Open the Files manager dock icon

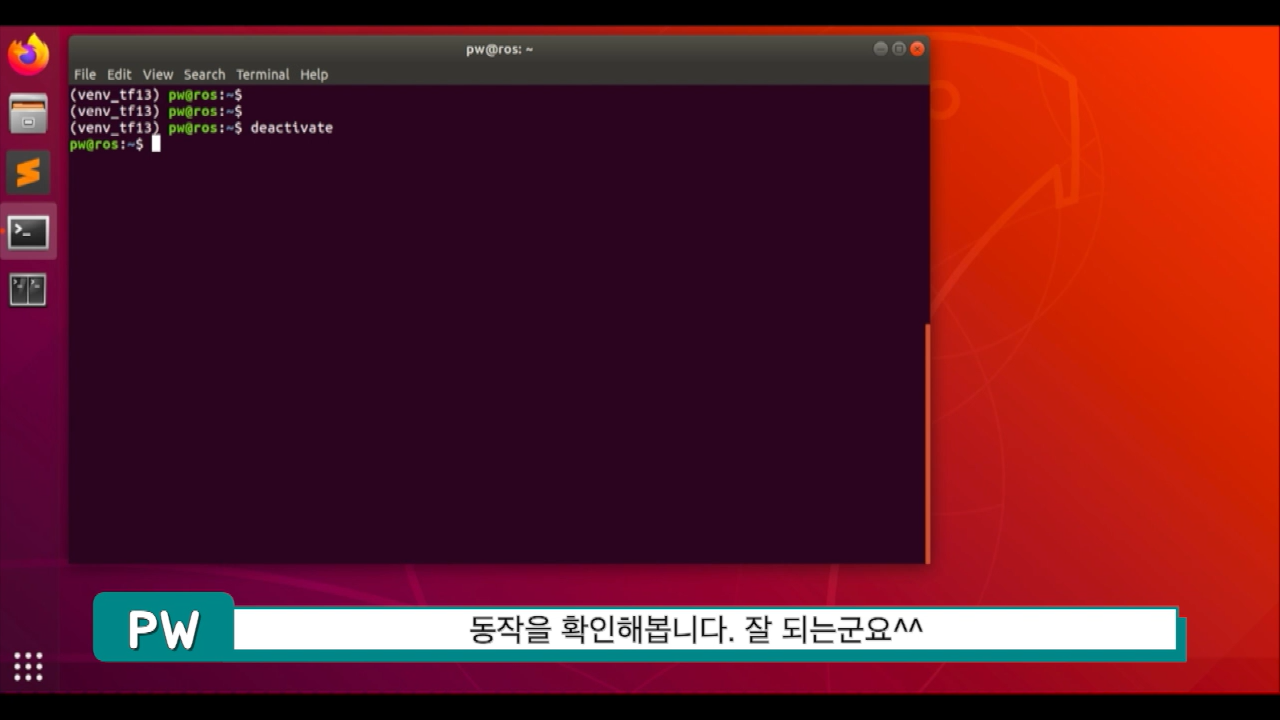click(x=28, y=113)
